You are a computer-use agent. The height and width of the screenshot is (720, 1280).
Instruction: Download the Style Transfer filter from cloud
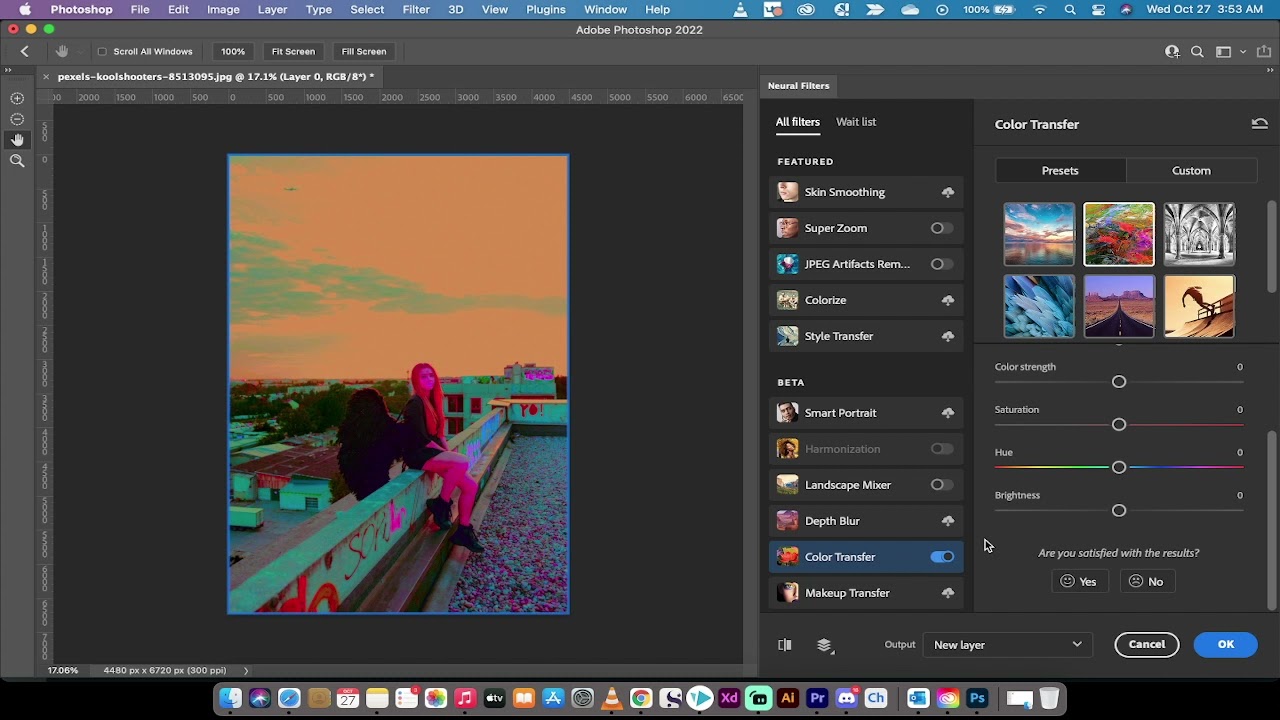pyautogui.click(x=947, y=336)
